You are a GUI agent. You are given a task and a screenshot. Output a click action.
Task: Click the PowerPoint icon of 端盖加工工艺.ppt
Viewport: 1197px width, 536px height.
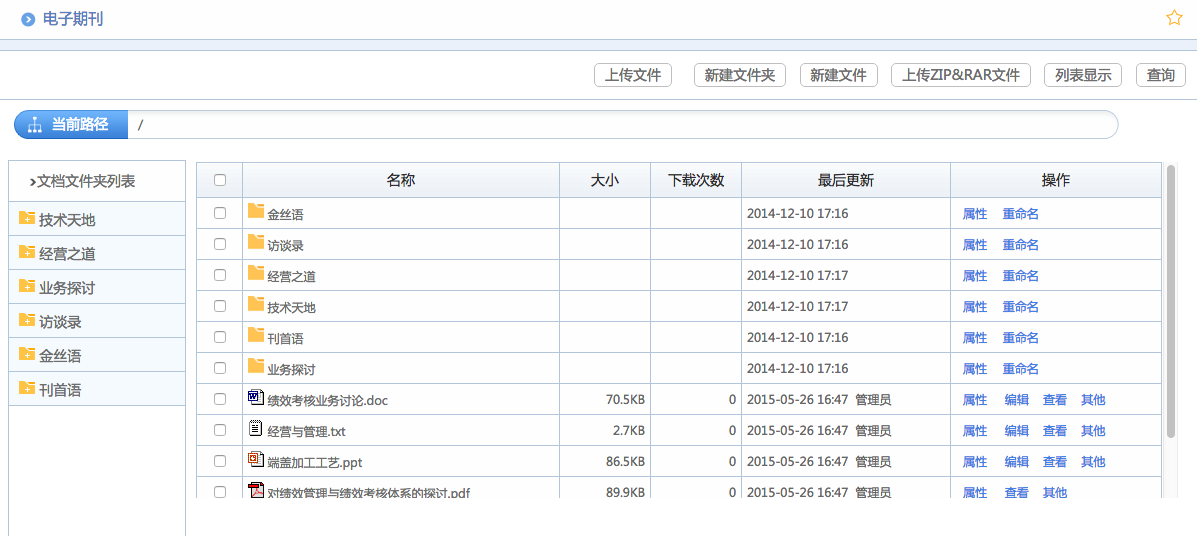(255, 460)
